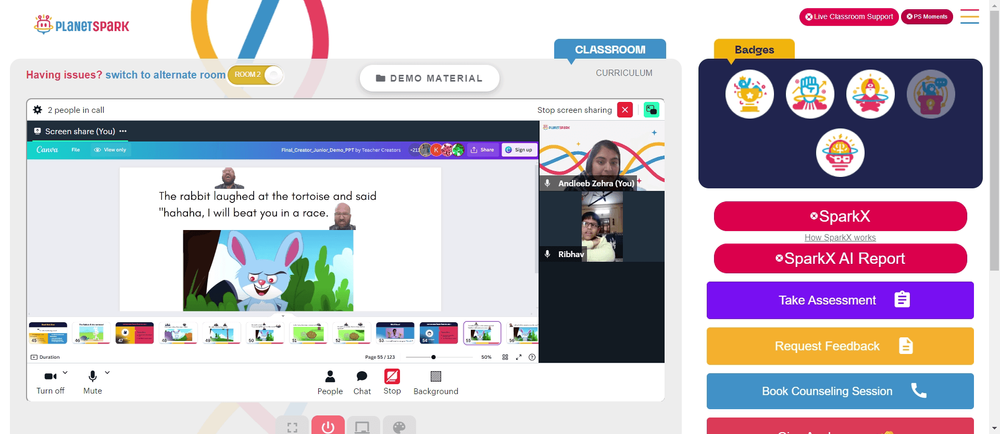
Task: Expand microphone options arrow next to Mute
Action: point(107,373)
